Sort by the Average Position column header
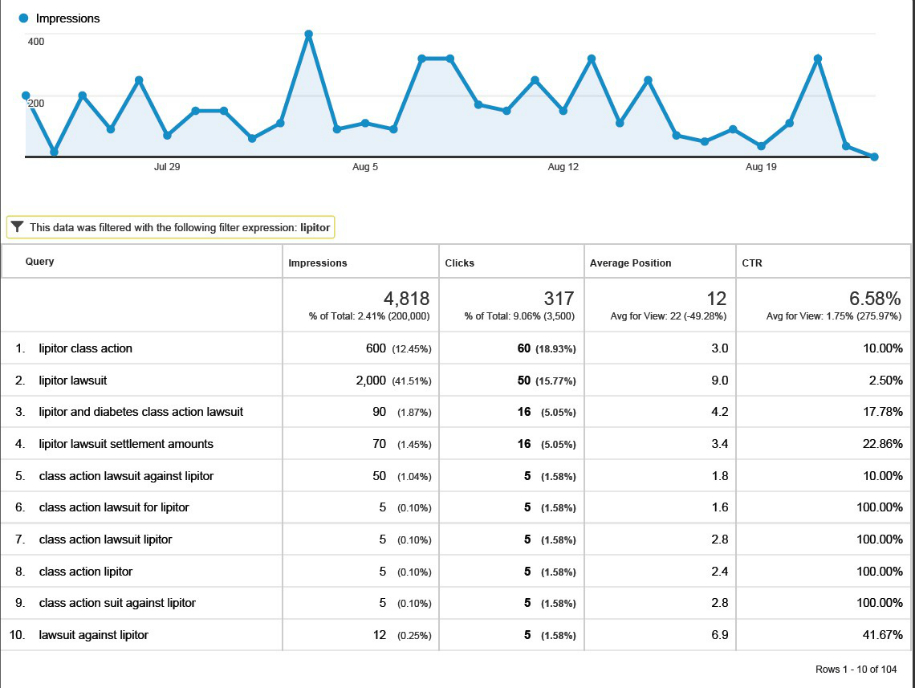Image resolution: width=915 pixels, height=688 pixels. [x=630, y=263]
